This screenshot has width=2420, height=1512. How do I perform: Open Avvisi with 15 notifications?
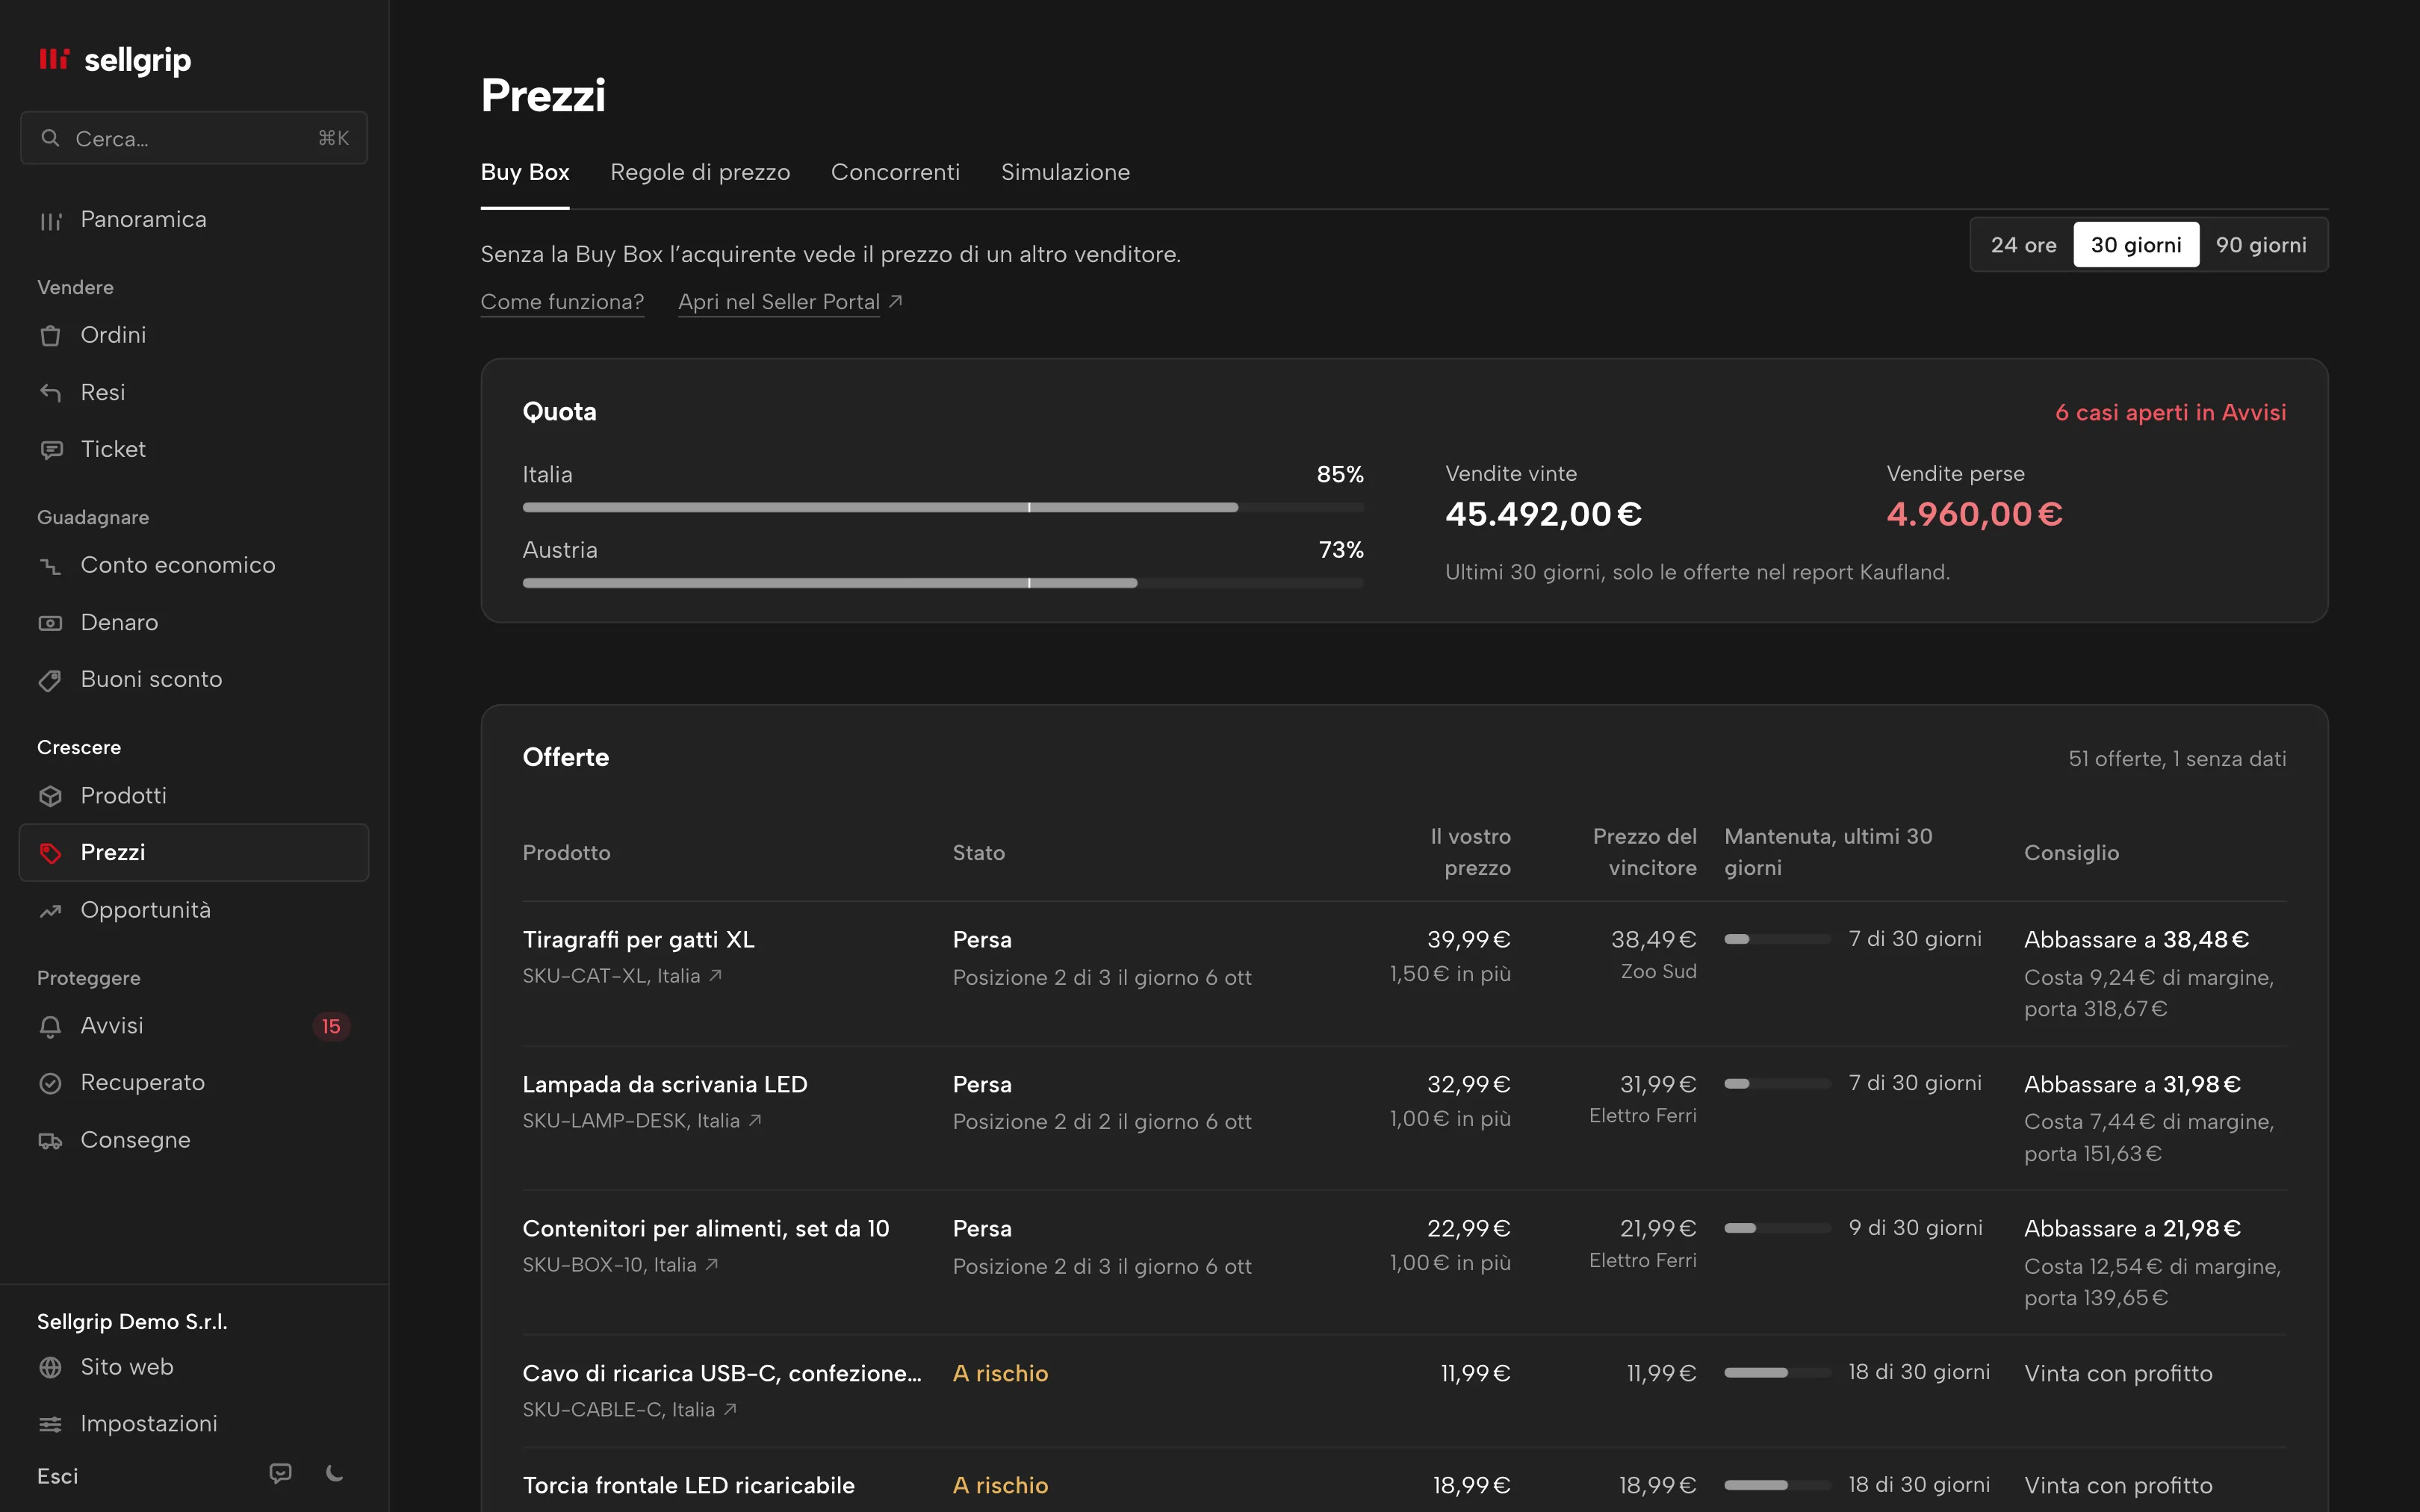click(x=194, y=1025)
